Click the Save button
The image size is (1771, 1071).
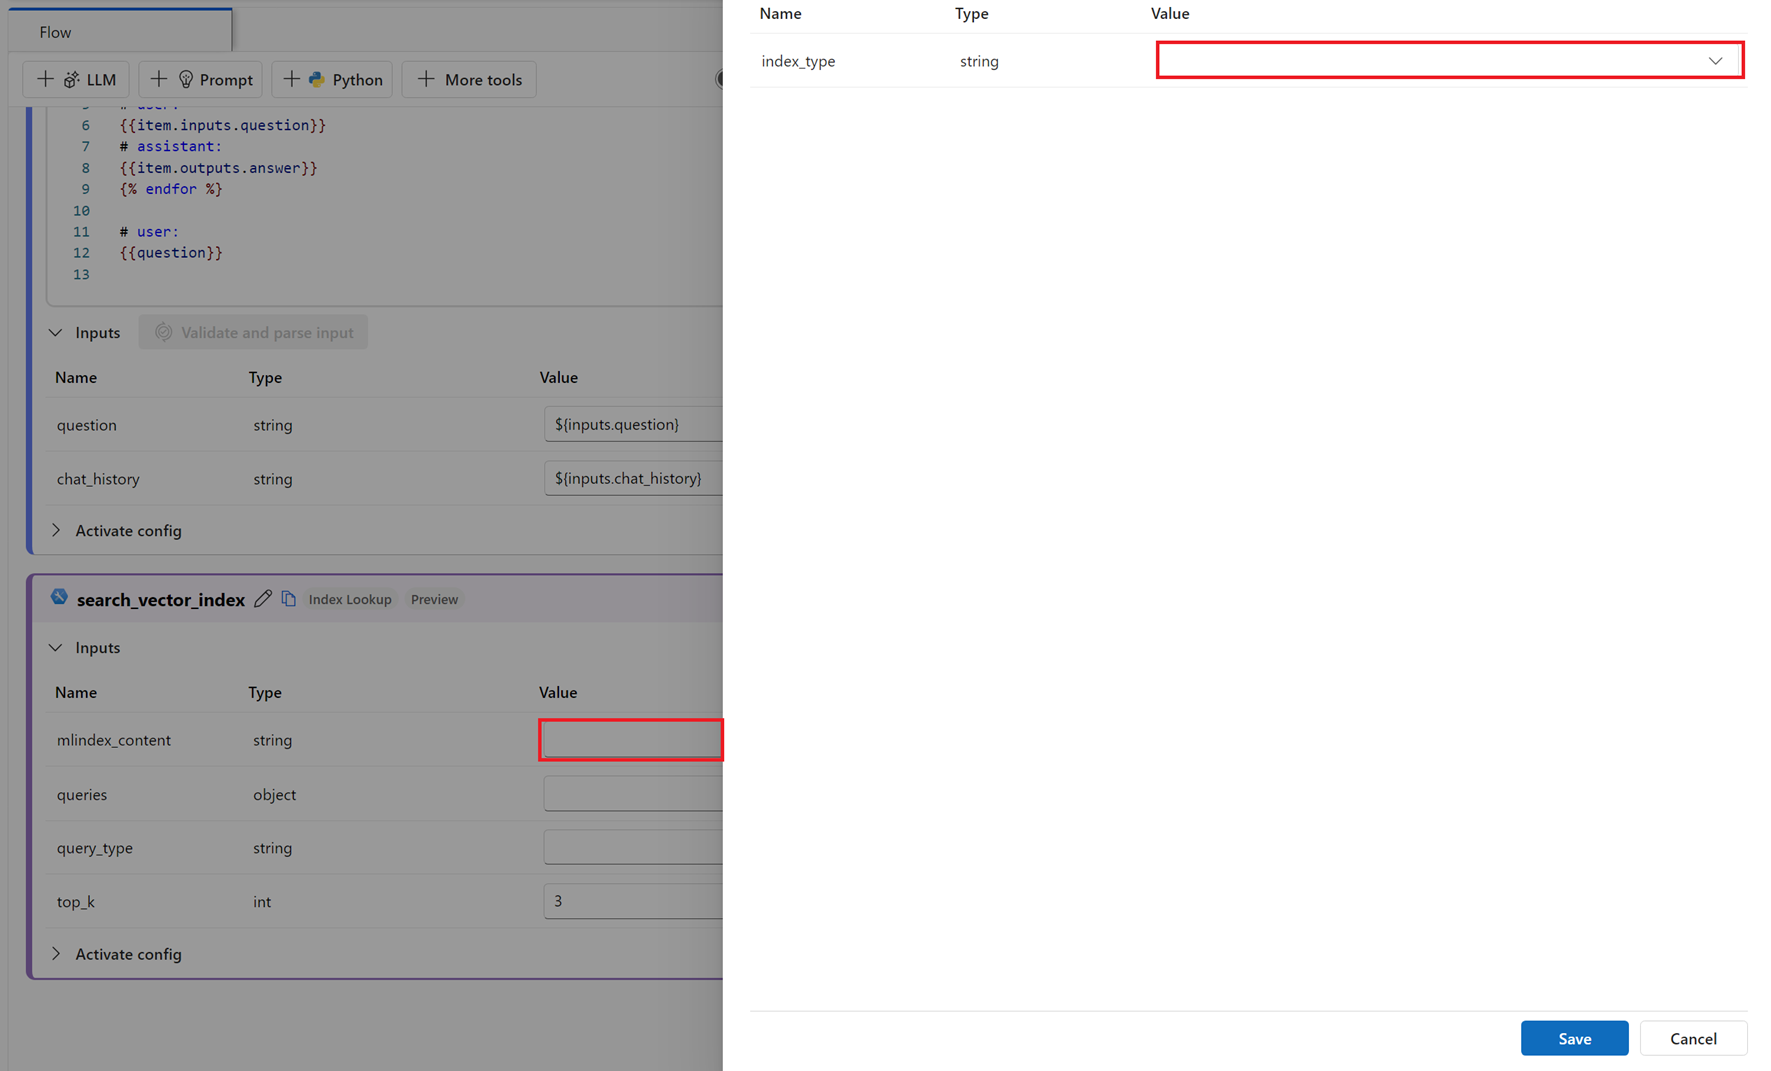pyautogui.click(x=1574, y=1038)
